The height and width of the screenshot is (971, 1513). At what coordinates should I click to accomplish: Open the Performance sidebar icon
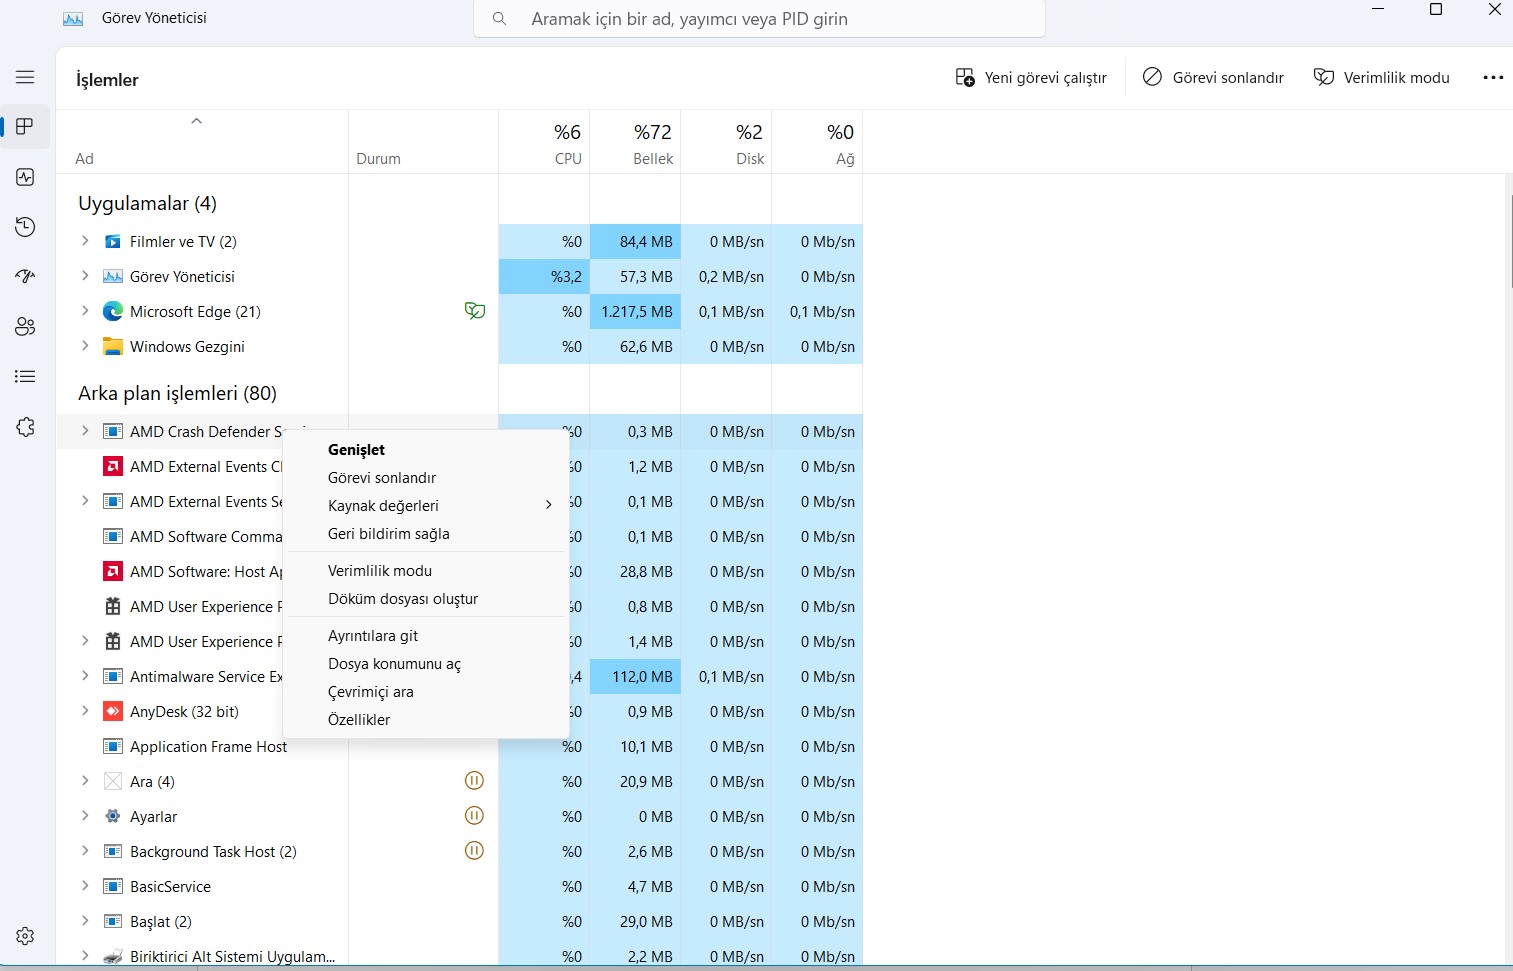click(x=25, y=177)
